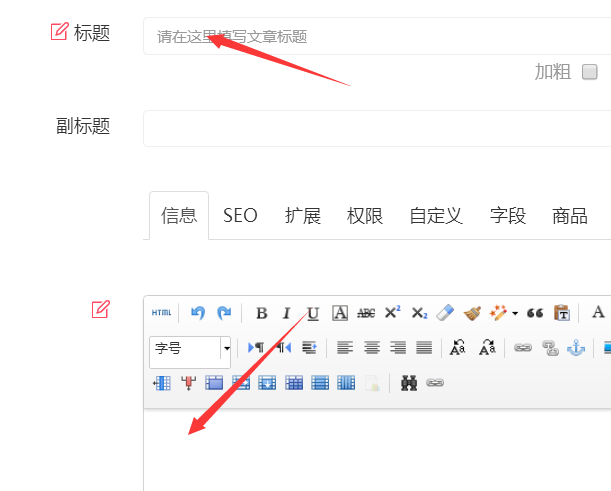This screenshot has height=491, width=611.
Task: Switch editor to HTML source mode
Action: point(161,313)
